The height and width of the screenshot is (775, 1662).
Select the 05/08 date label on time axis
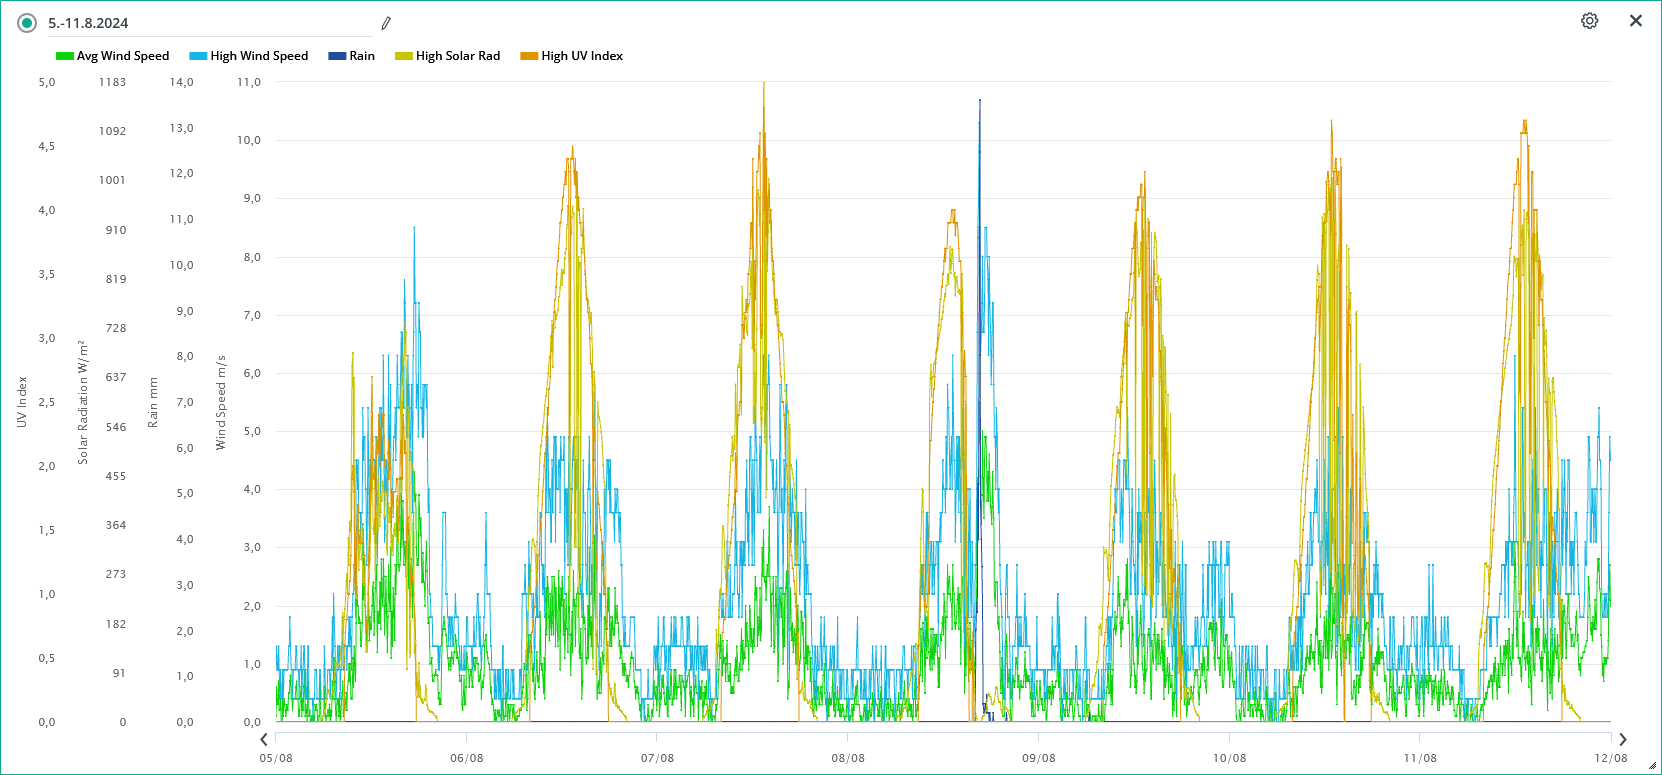pos(276,758)
